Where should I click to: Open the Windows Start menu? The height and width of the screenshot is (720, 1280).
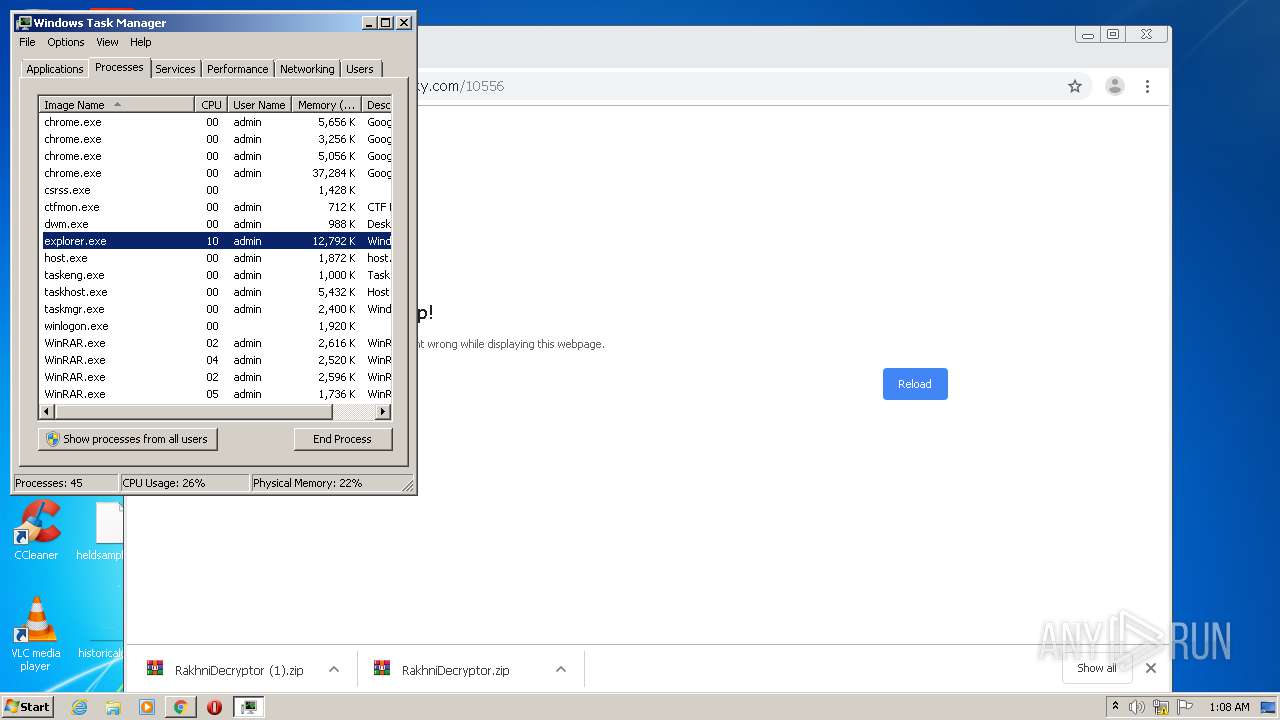(x=28, y=706)
